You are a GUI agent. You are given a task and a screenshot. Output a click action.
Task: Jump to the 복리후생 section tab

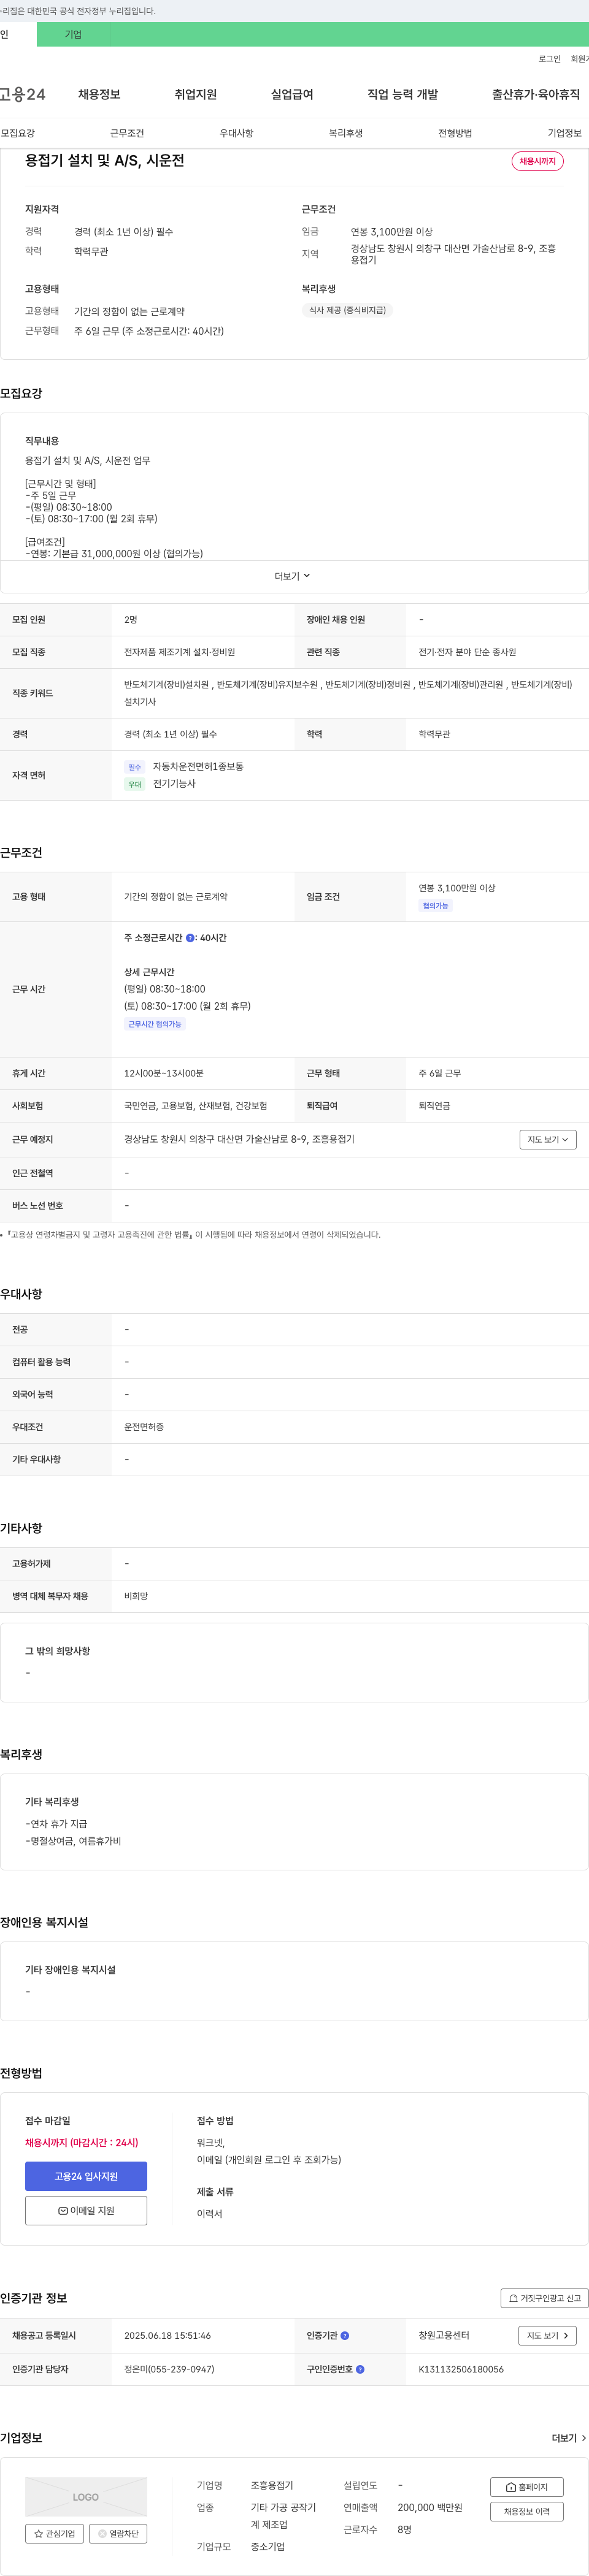[x=346, y=133]
